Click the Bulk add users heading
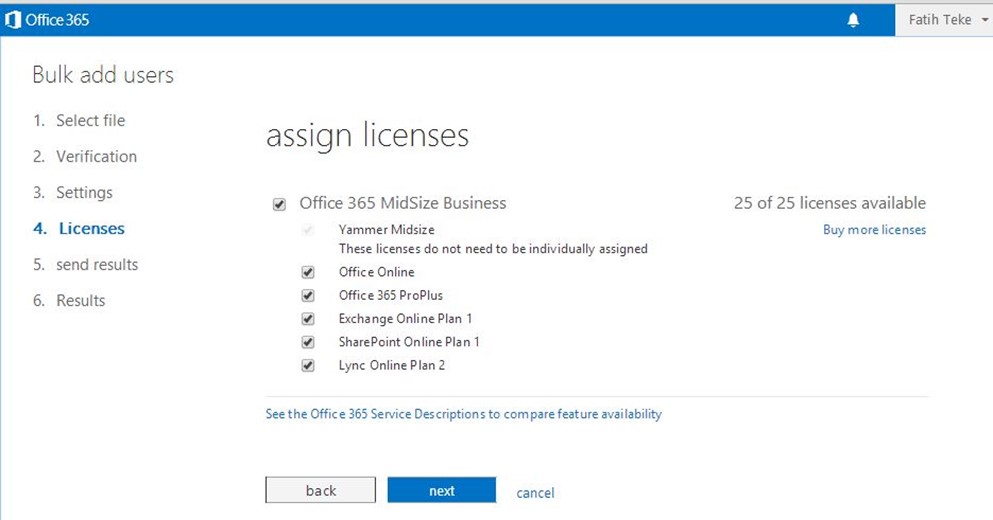The width and height of the screenshot is (993, 520). click(103, 75)
